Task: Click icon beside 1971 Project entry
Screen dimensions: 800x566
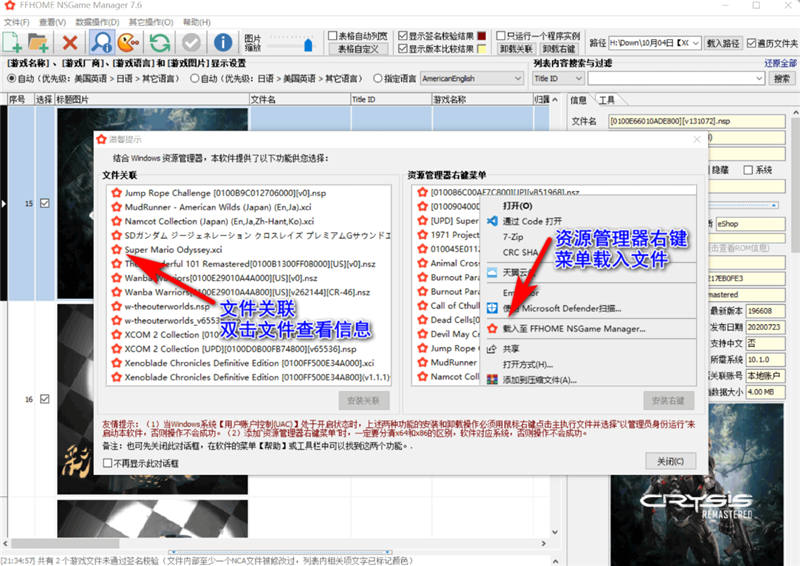Action: tap(422, 235)
